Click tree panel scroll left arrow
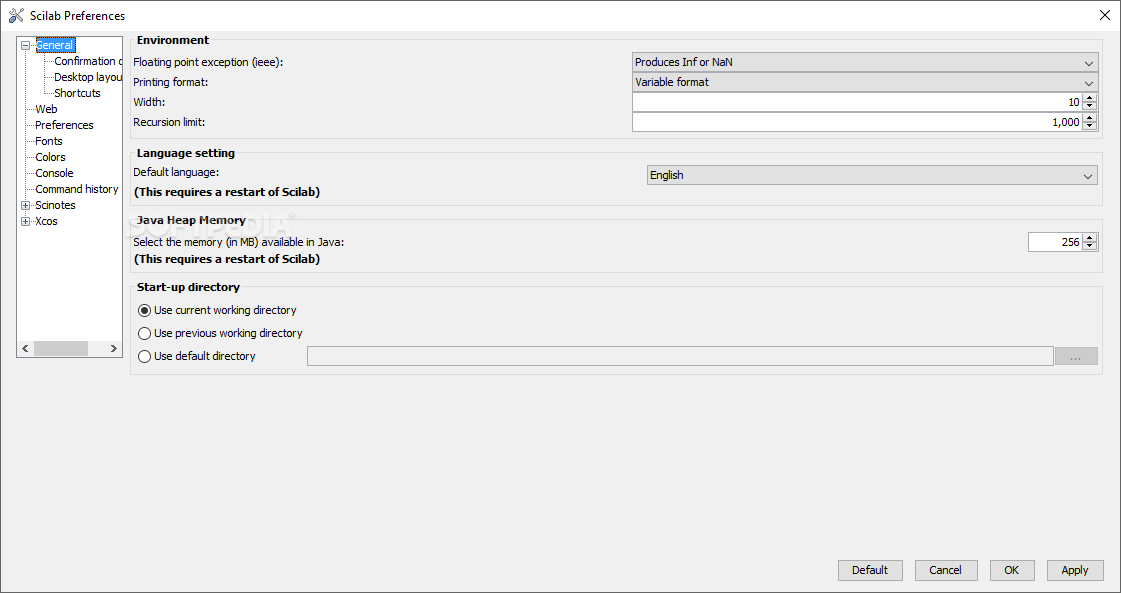 click(25, 348)
